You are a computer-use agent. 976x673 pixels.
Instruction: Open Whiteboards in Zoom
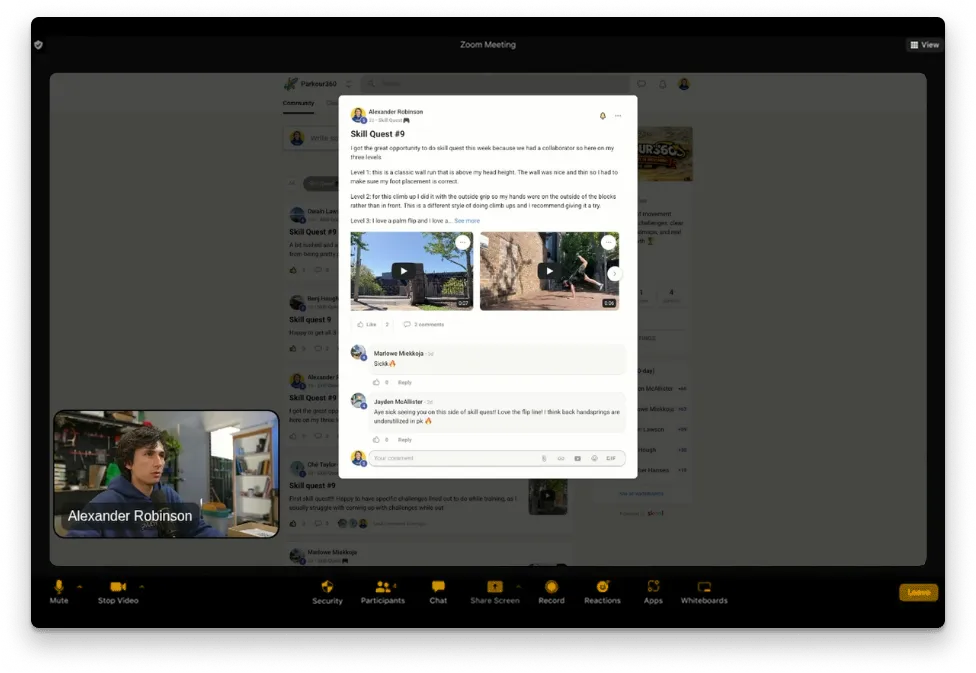[704, 592]
